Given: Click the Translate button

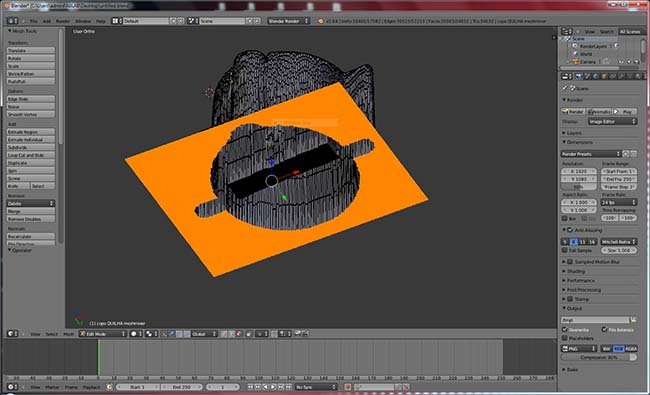Looking at the screenshot, I should pyautogui.click(x=31, y=50).
